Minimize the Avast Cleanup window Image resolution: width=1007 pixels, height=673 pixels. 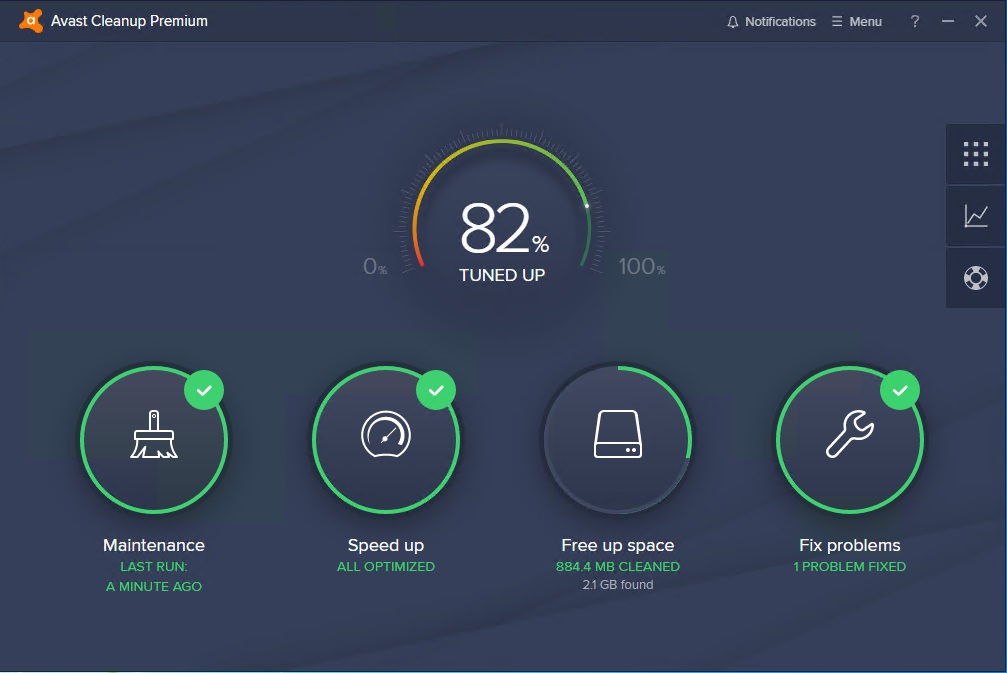948,21
